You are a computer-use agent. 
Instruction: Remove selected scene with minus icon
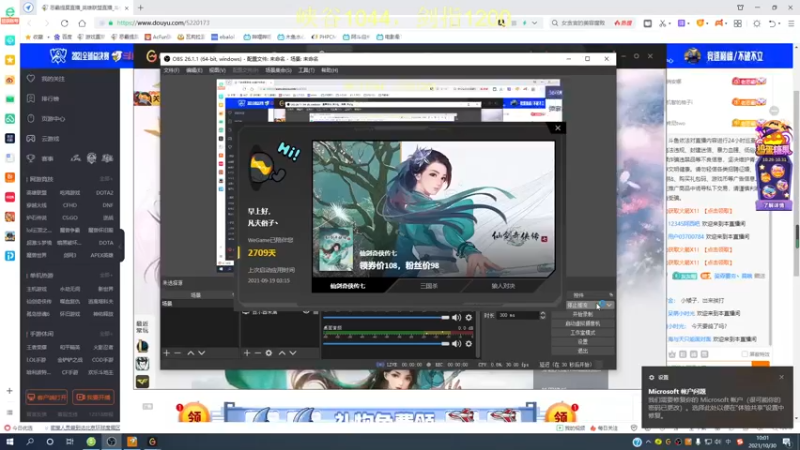point(178,353)
